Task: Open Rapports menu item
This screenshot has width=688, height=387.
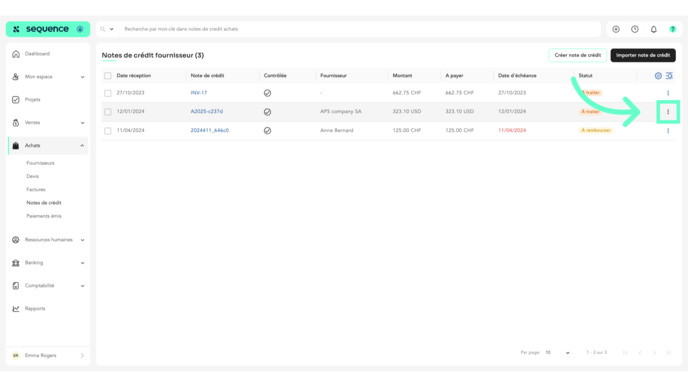Action: tap(35, 309)
